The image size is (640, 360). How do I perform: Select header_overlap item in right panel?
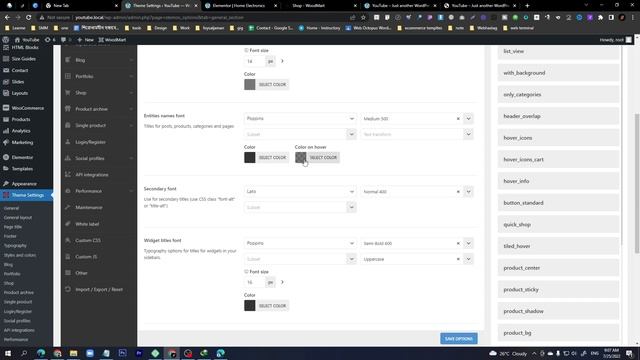coord(558,116)
